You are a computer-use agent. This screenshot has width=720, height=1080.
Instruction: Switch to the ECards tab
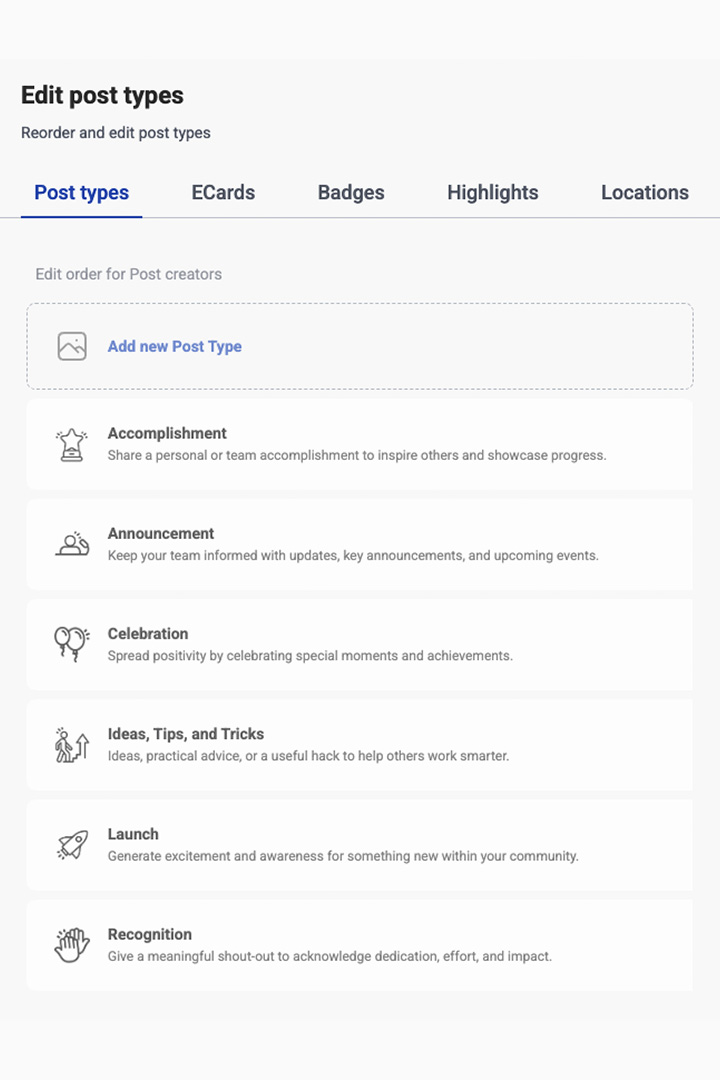pyautogui.click(x=223, y=192)
